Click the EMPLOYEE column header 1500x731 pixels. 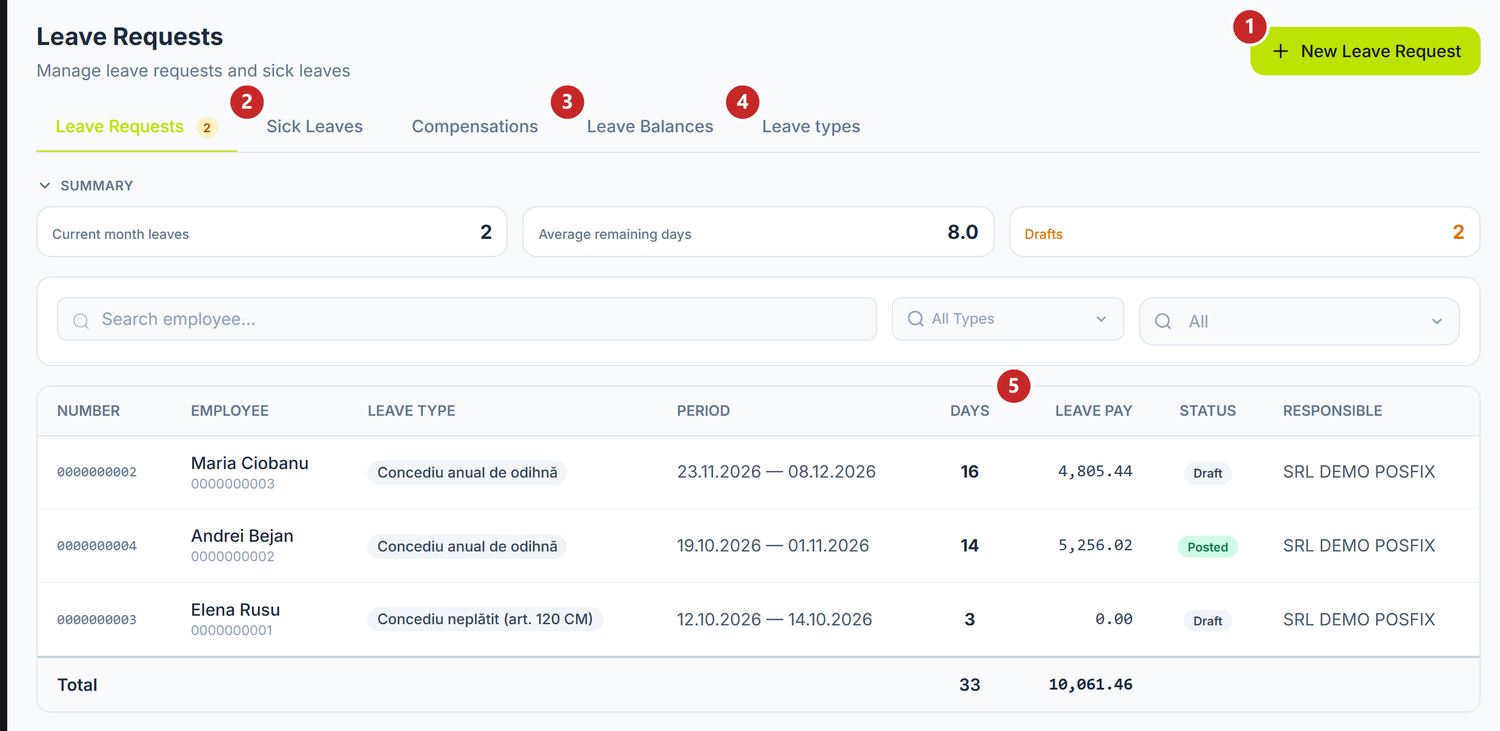click(230, 411)
